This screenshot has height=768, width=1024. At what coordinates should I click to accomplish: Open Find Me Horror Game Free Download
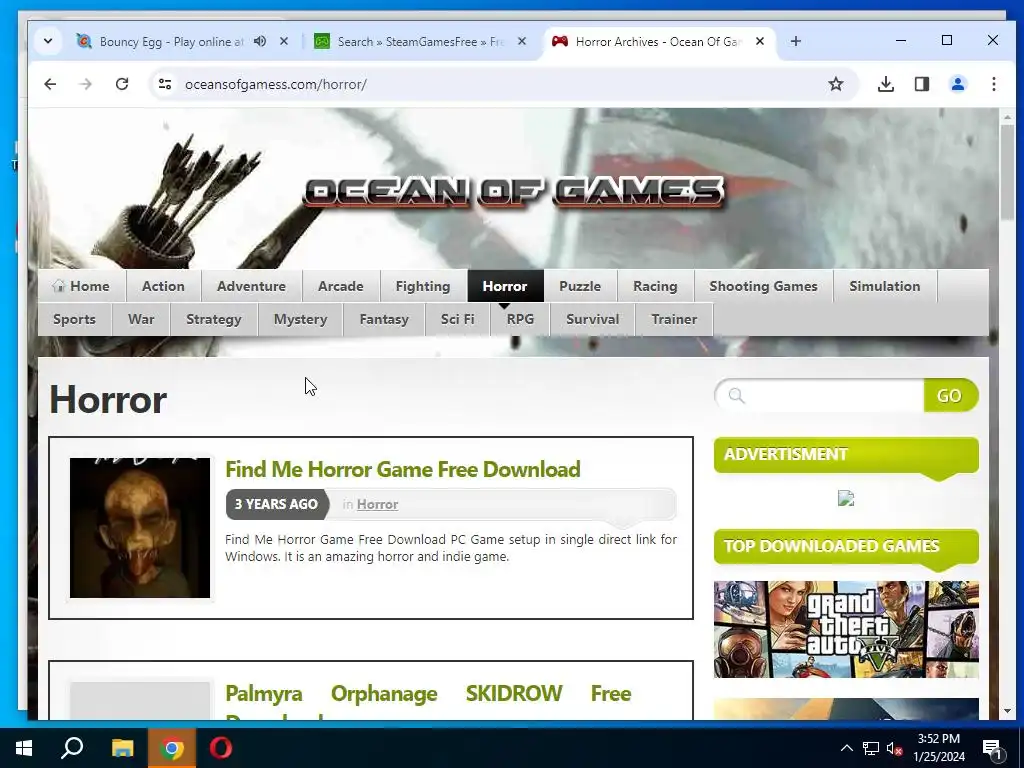click(403, 469)
